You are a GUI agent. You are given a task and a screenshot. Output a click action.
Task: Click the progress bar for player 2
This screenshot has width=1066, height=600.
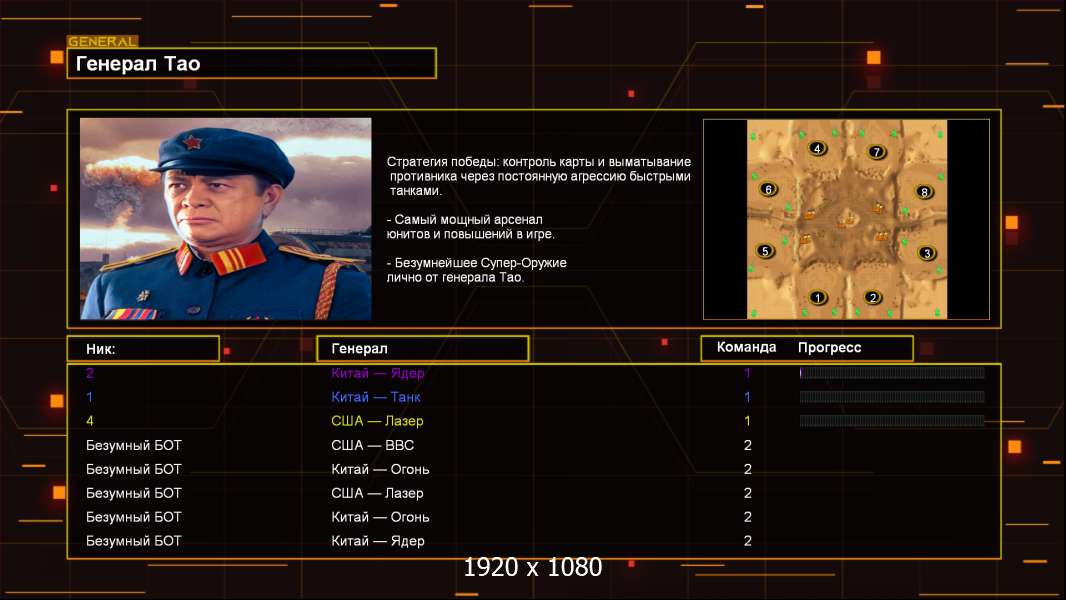892,372
